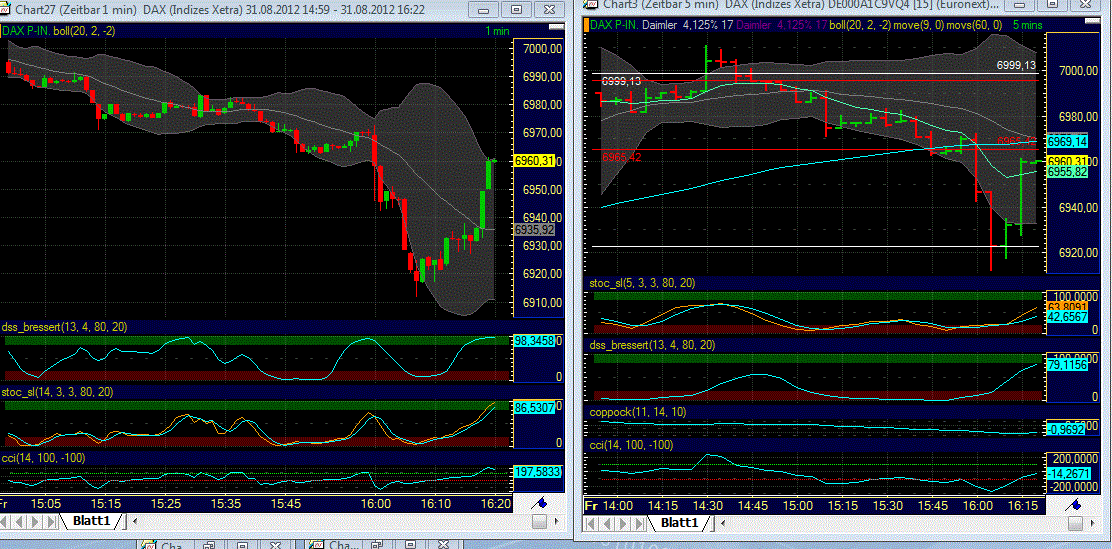
Task: Restore the second minimized chart window
Action: pos(379,545)
